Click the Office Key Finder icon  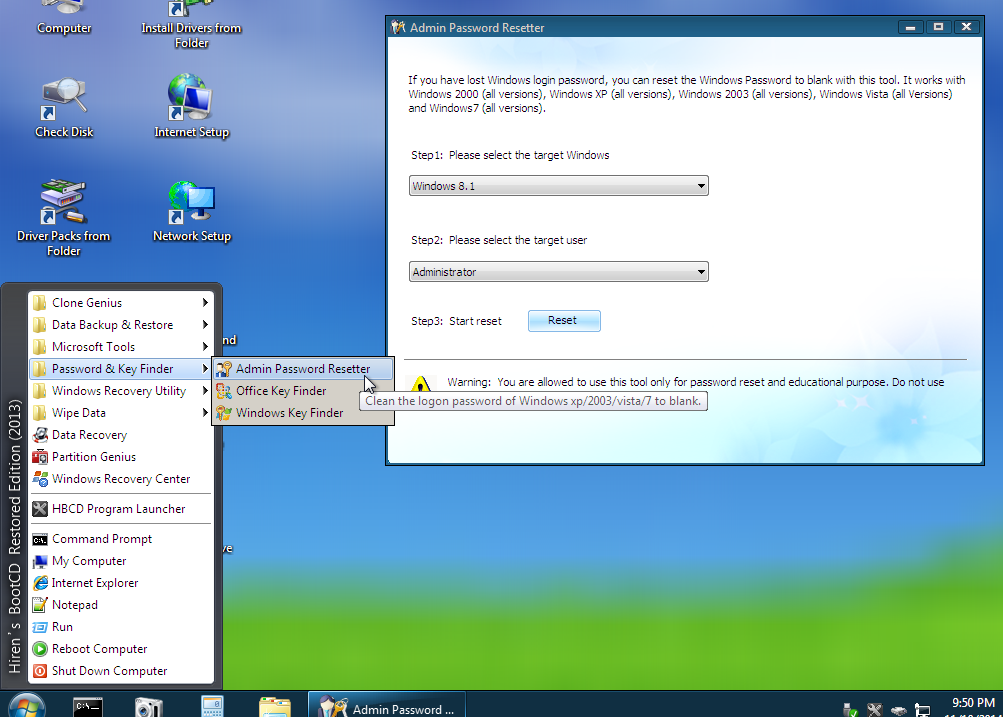coord(223,391)
